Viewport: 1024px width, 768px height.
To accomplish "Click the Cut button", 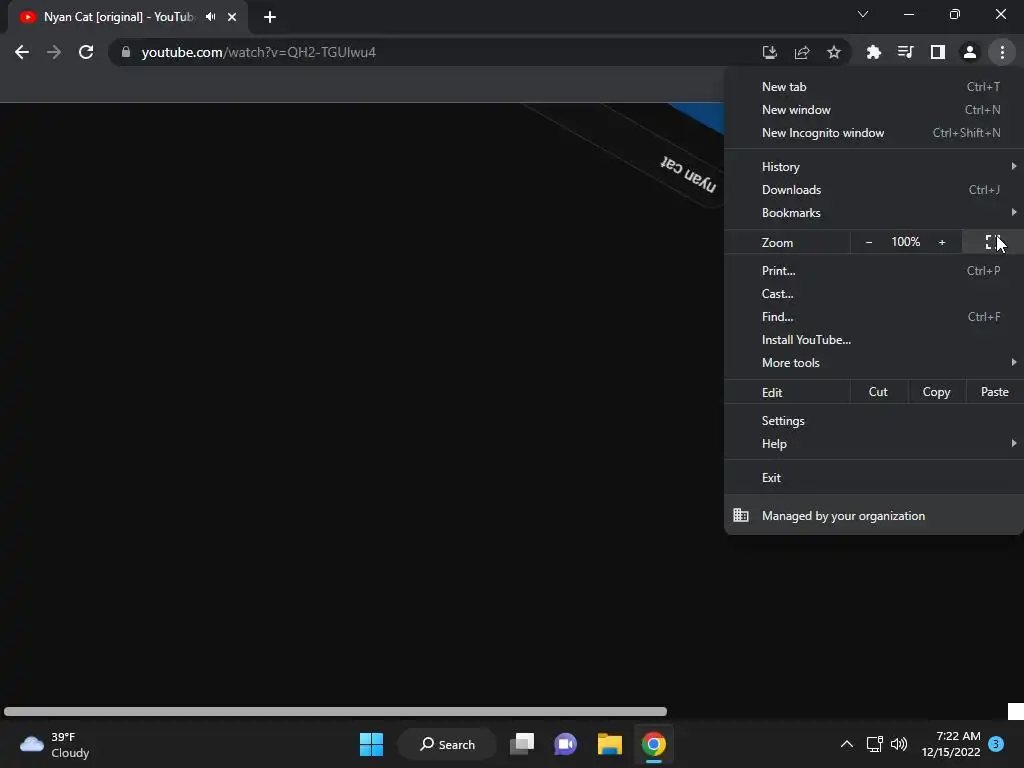I will point(878,392).
